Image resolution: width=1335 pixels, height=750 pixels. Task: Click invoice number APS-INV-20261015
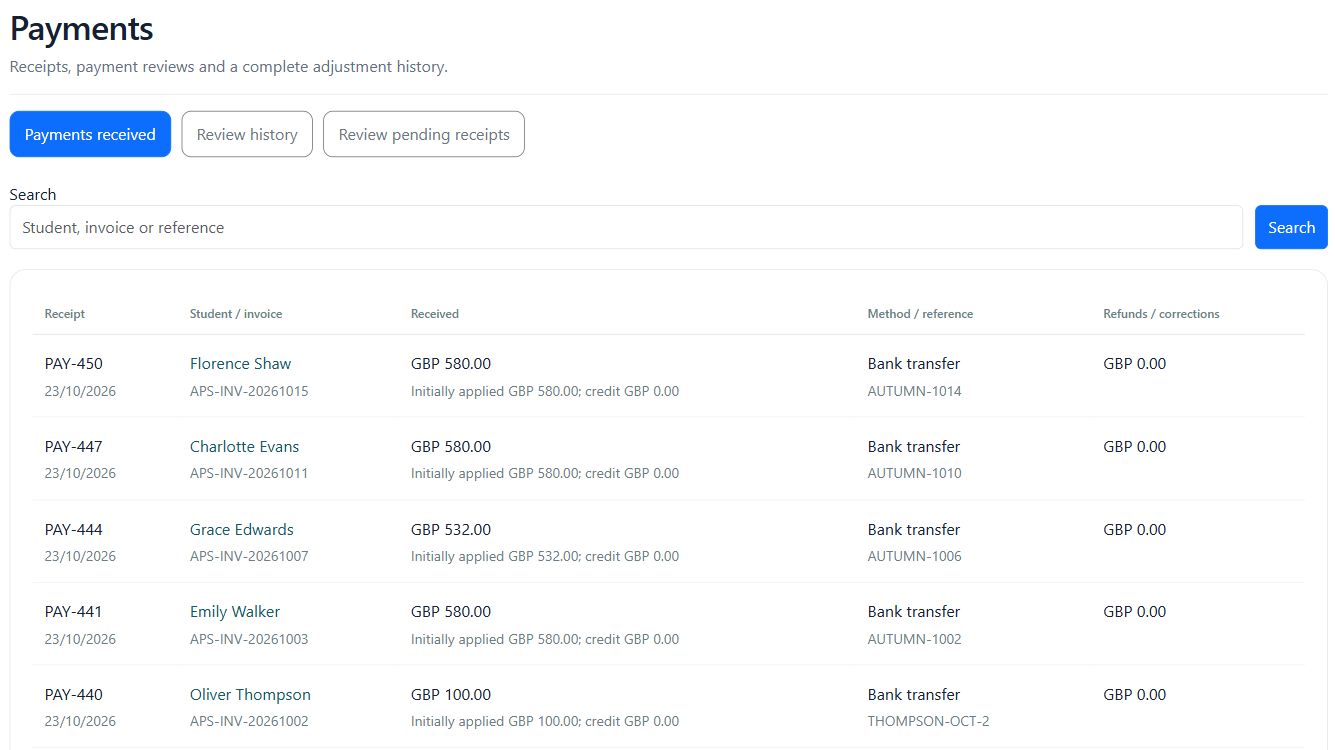(x=249, y=391)
